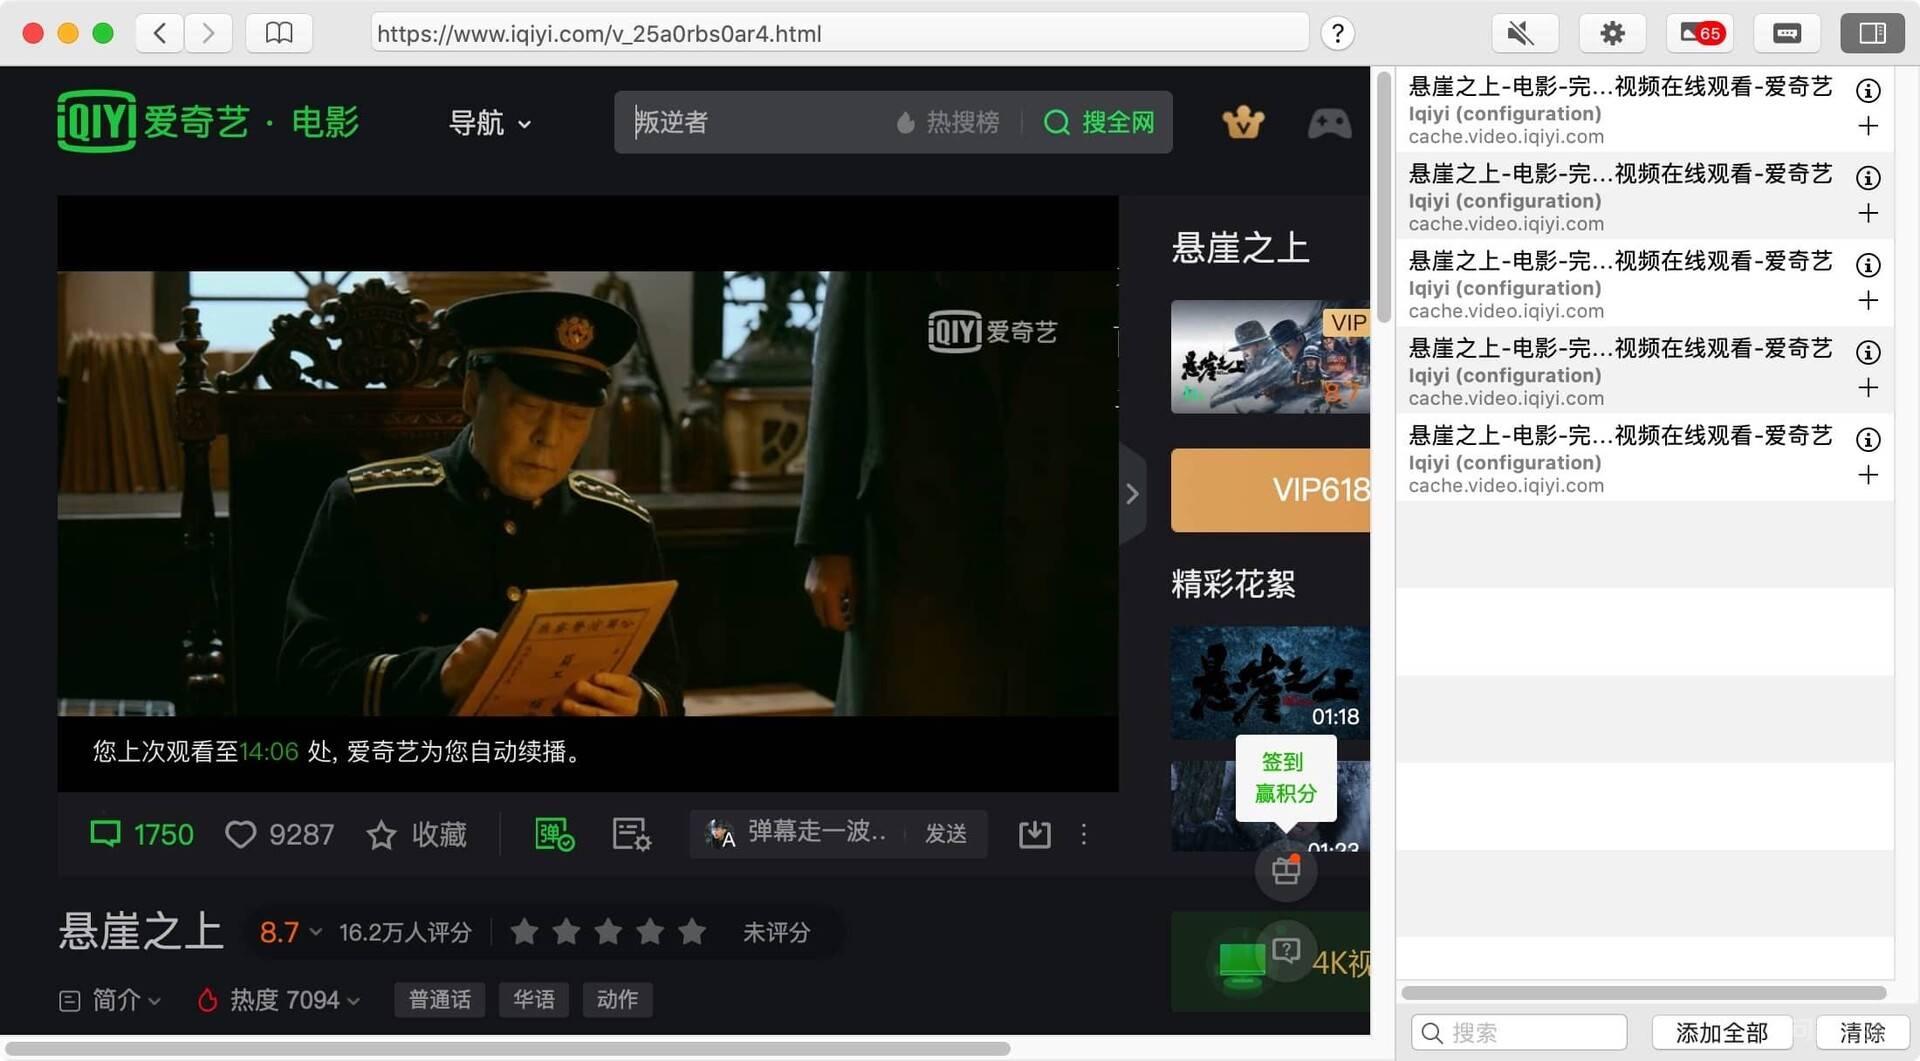This screenshot has width=1920, height=1061.
Task: Go back with the browser back arrow
Action: click(160, 33)
